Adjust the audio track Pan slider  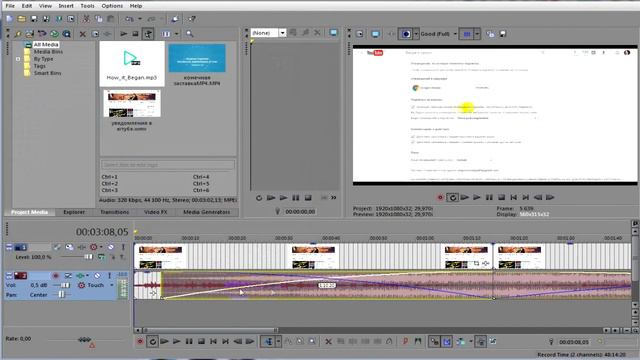(61, 295)
